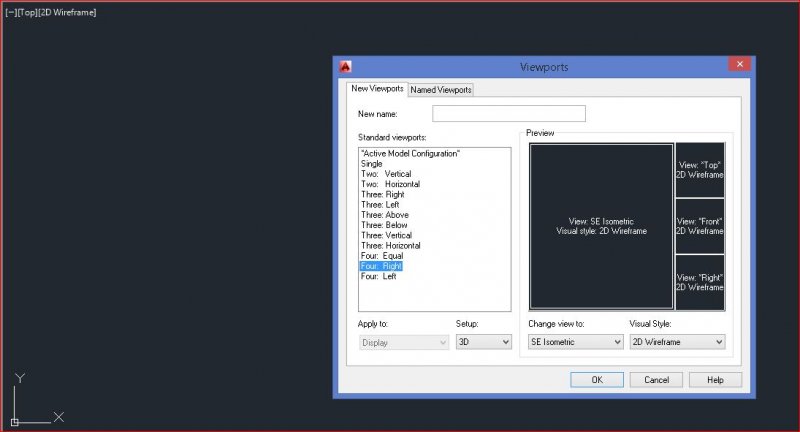Image resolution: width=800 pixels, height=432 pixels.
Task: Click the AutoCAD logo icon in Viewports dialog
Action: pos(345,66)
